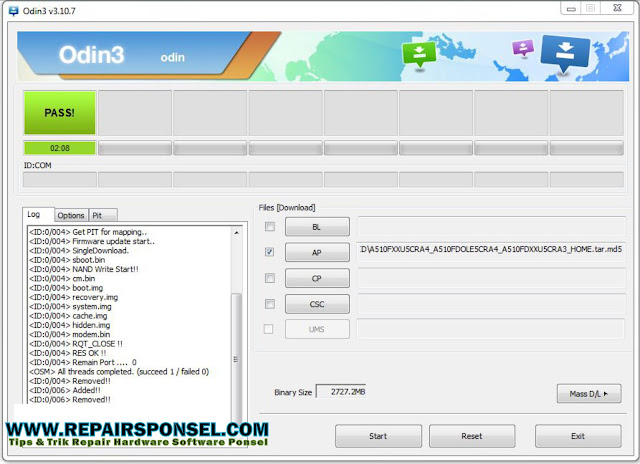Viewport: 640px width, 464px height.
Task: Open the Options tab
Action: (x=71, y=215)
